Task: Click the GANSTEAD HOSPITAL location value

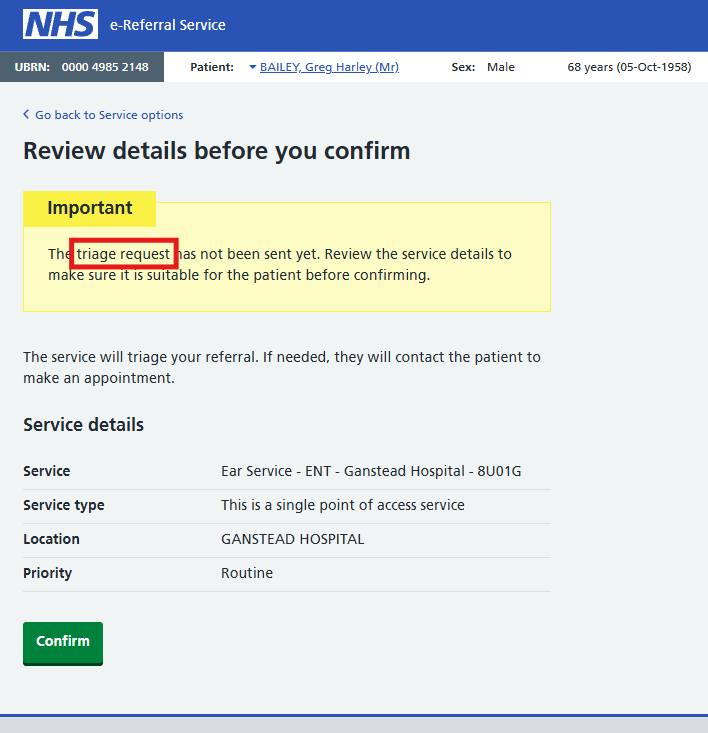Action: point(293,539)
